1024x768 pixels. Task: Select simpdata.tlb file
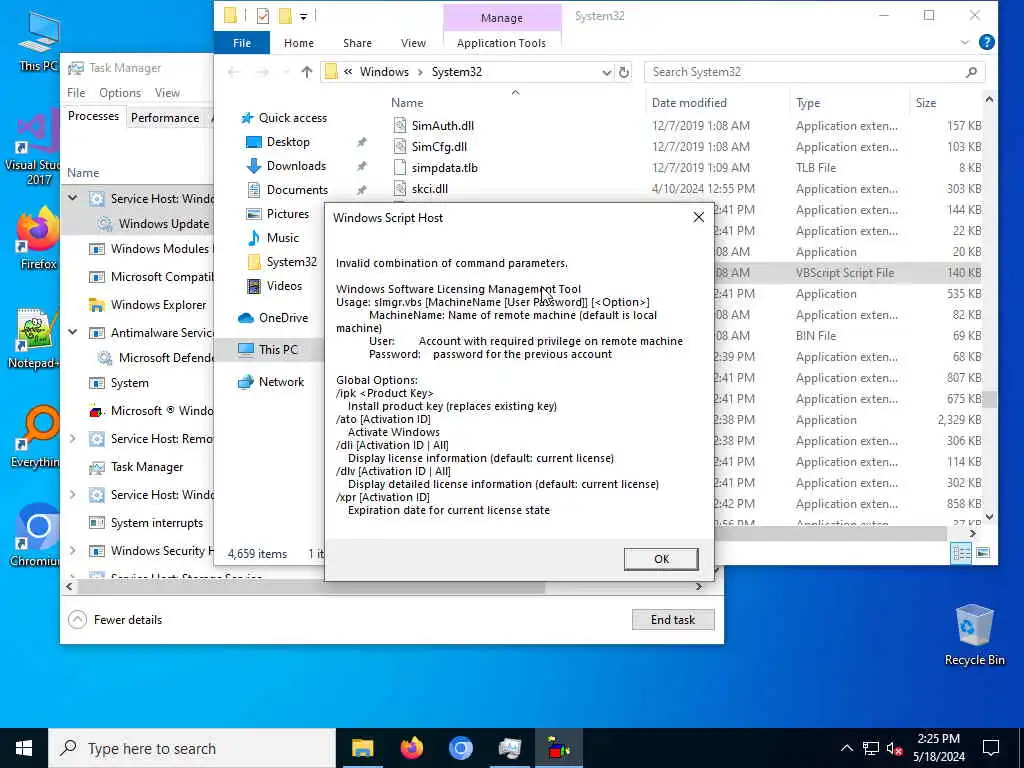pos(444,168)
